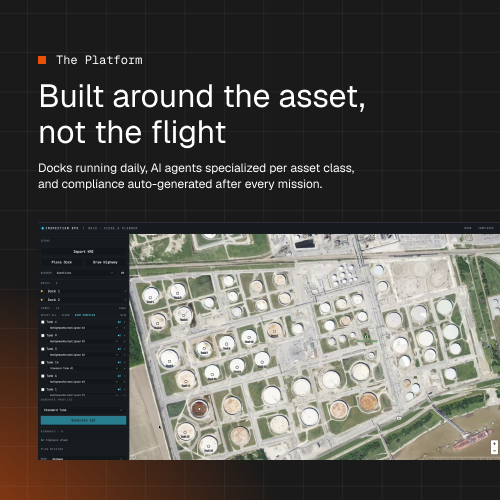The width and height of the screenshot is (500, 500).
Task: Click the small button beside the basemap dropdown
Action: [x=122, y=273]
